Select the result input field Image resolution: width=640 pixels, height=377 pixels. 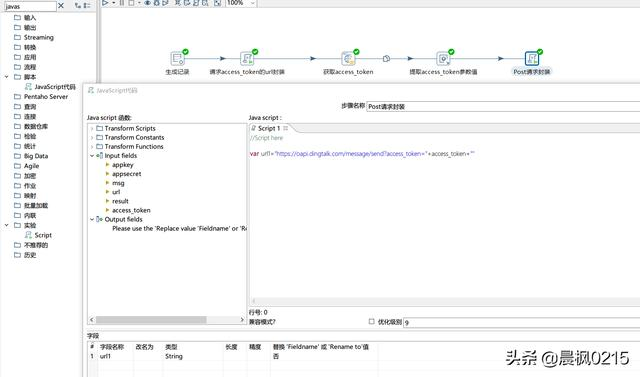[x=120, y=201]
